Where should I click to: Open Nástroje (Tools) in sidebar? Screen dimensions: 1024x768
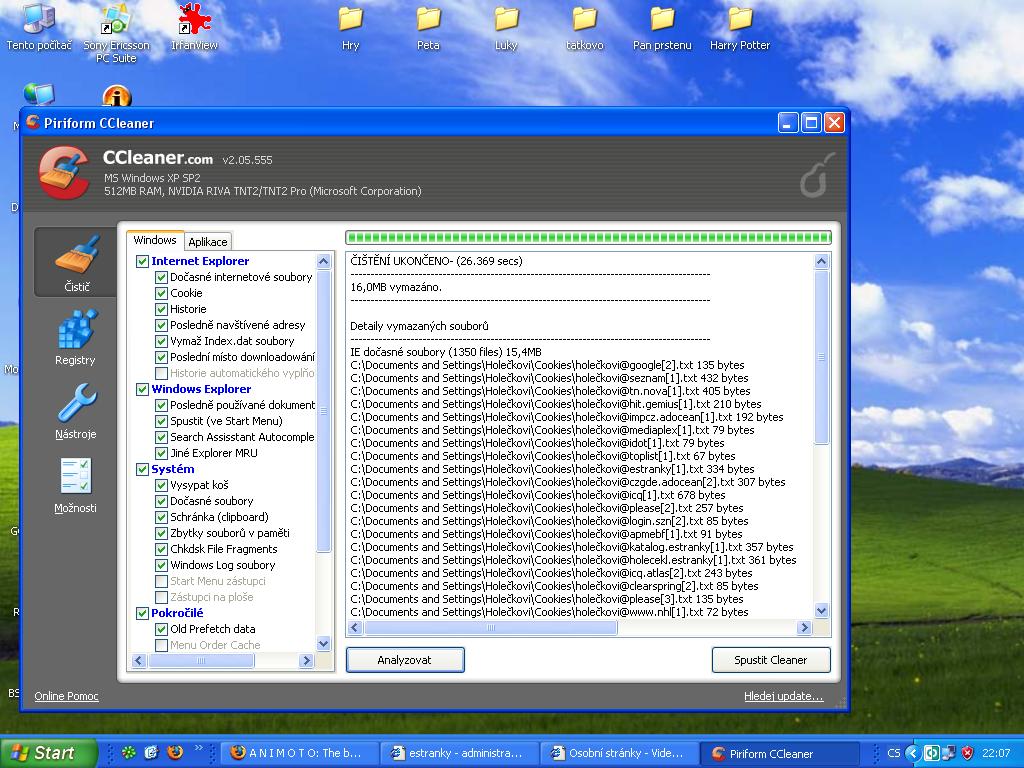pos(75,411)
